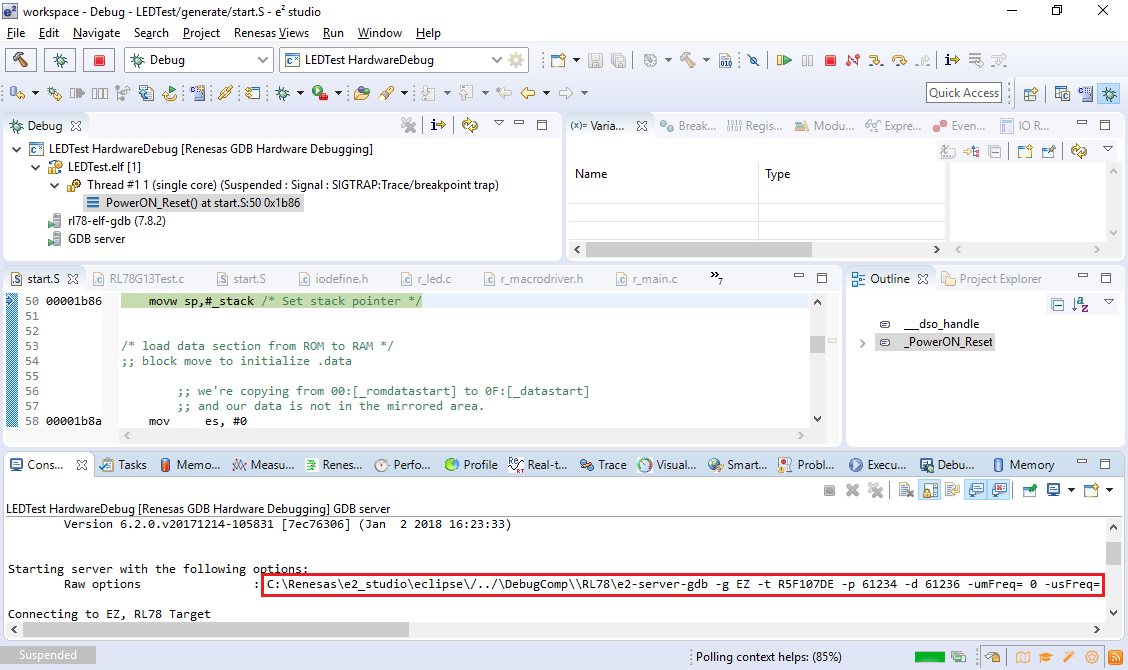This screenshot has height=670, width=1128.
Task: Toggle Scroll Lock in the Console toolbar
Action: pyautogui.click(x=930, y=490)
